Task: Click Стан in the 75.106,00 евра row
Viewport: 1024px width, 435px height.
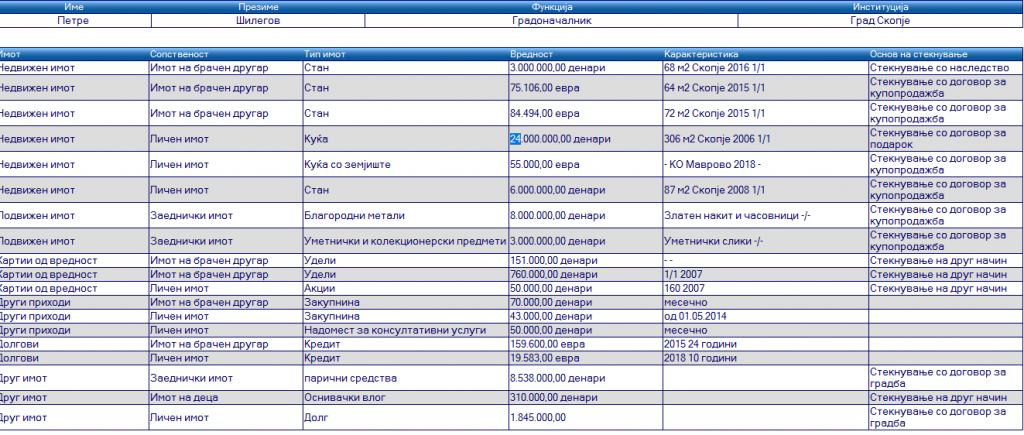Action: [x=406, y=88]
